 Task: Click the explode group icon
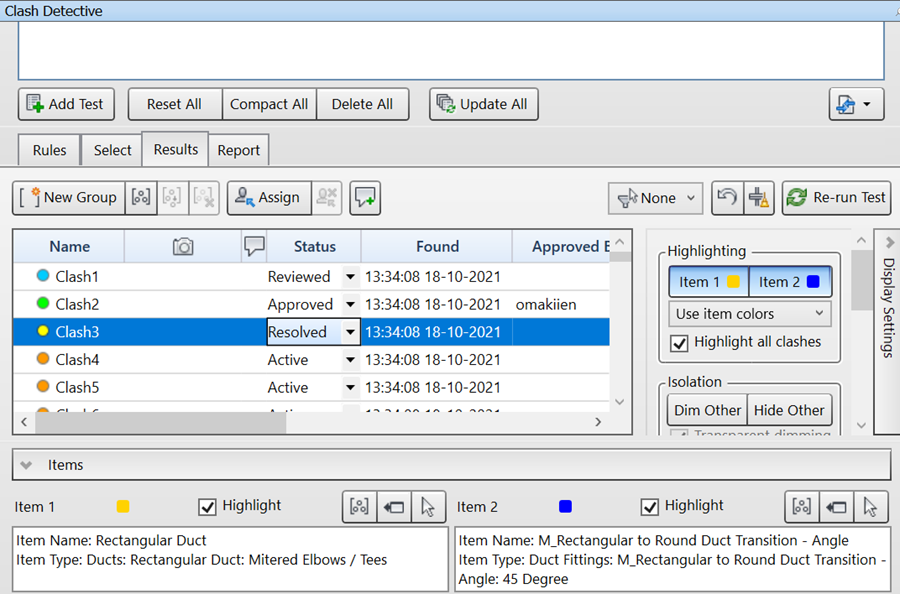point(204,197)
